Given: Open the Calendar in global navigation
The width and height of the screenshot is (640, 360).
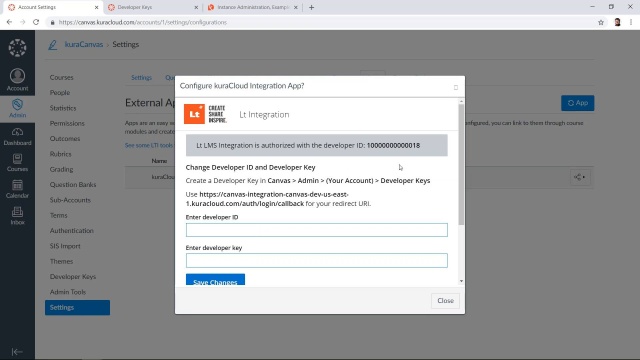Looking at the screenshot, I should (x=17, y=189).
